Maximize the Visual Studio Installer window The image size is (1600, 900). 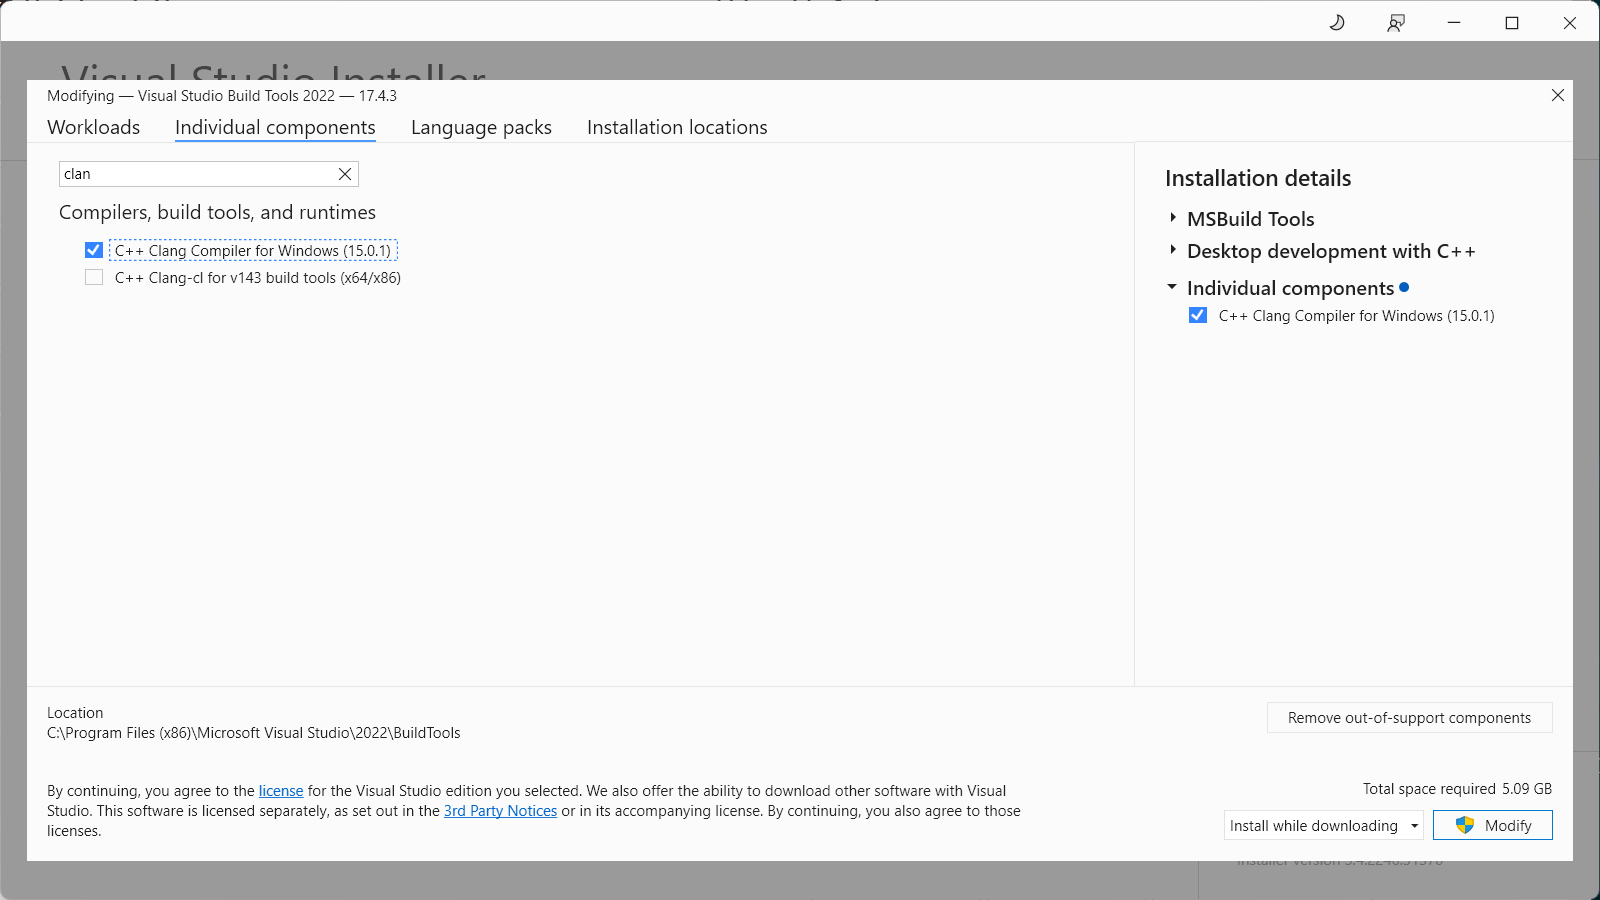[1512, 23]
